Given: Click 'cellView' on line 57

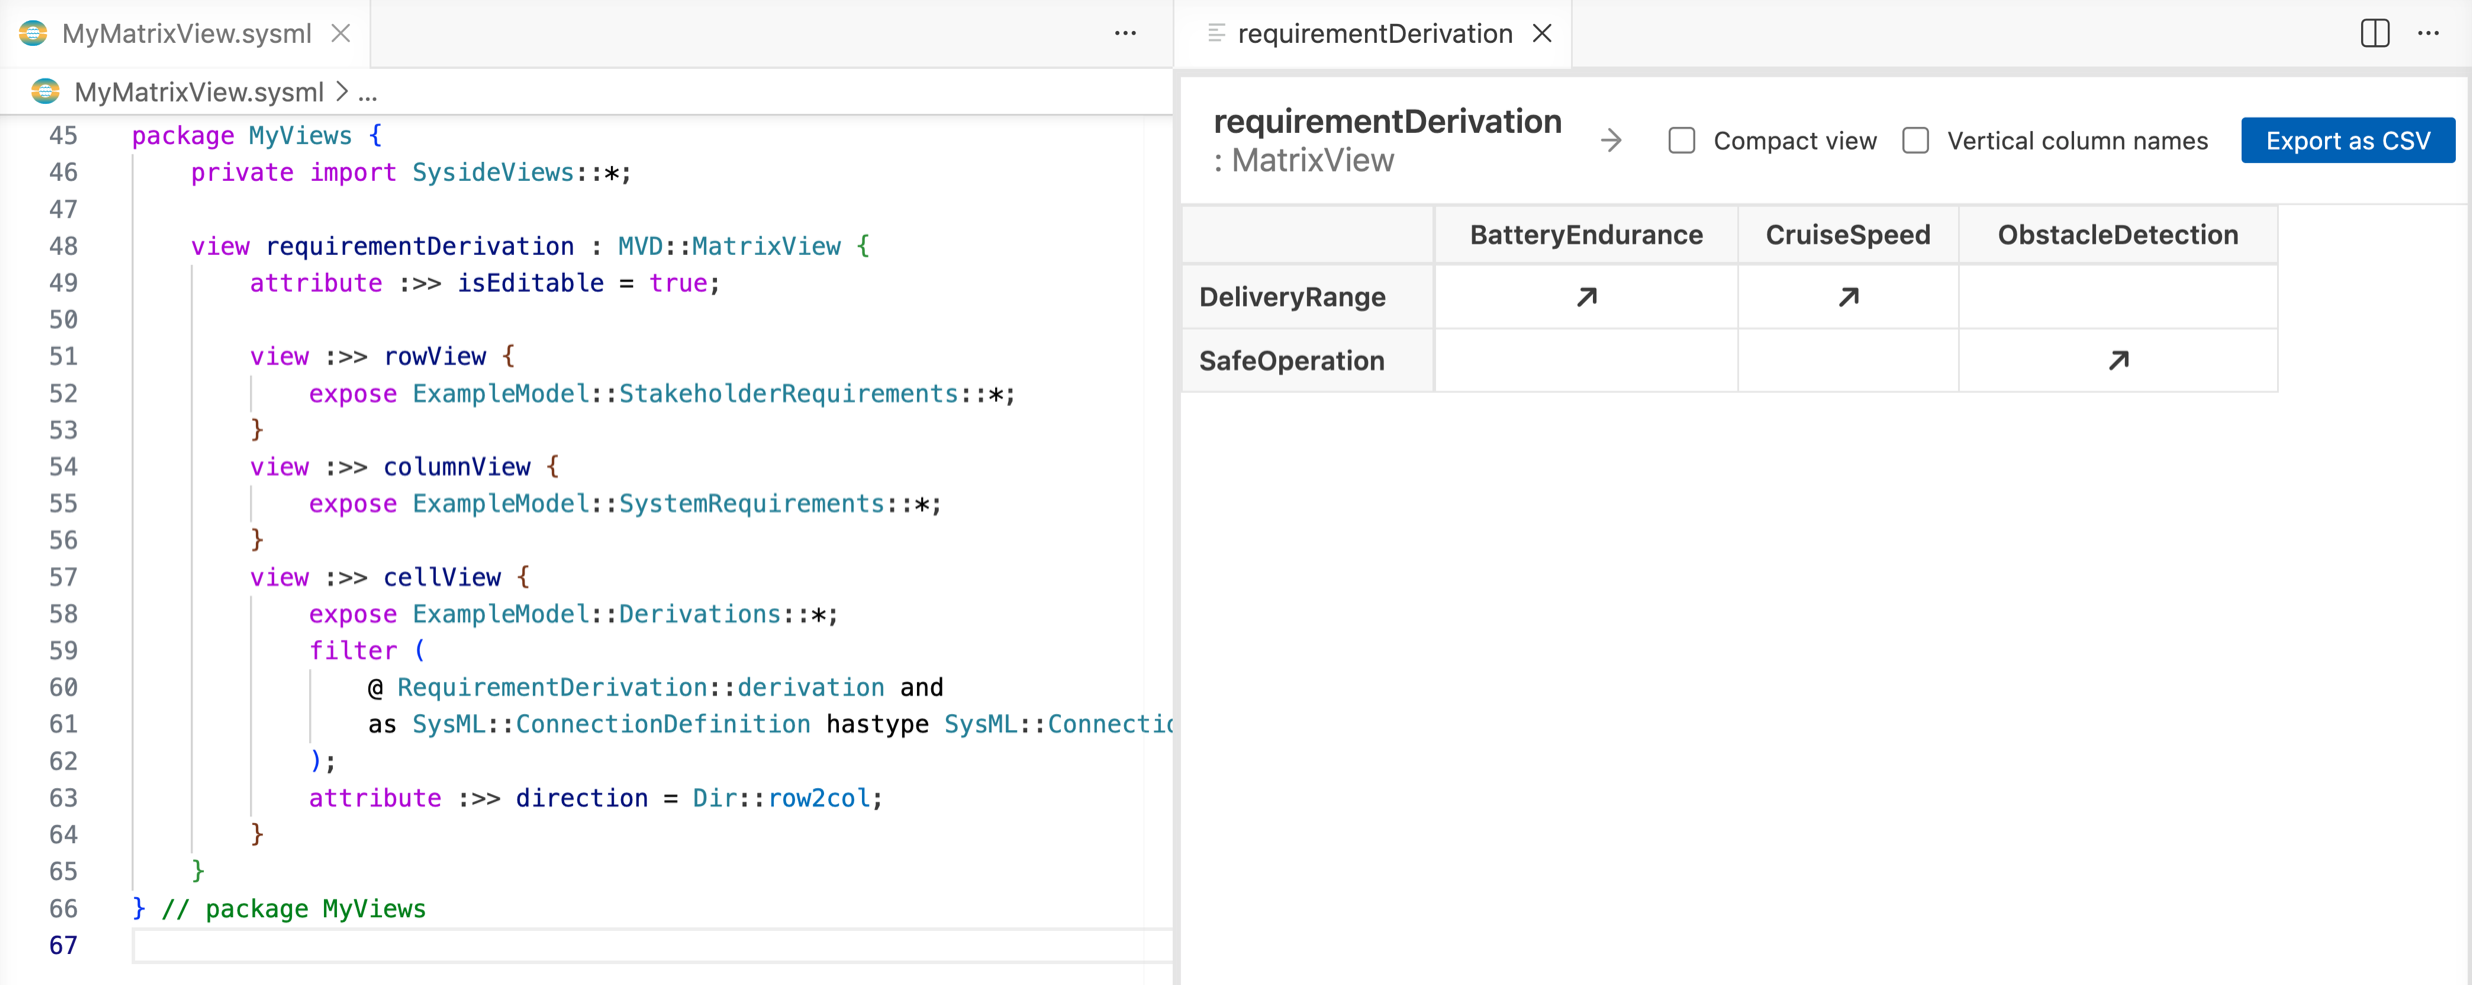Looking at the screenshot, I should (442, 577).
